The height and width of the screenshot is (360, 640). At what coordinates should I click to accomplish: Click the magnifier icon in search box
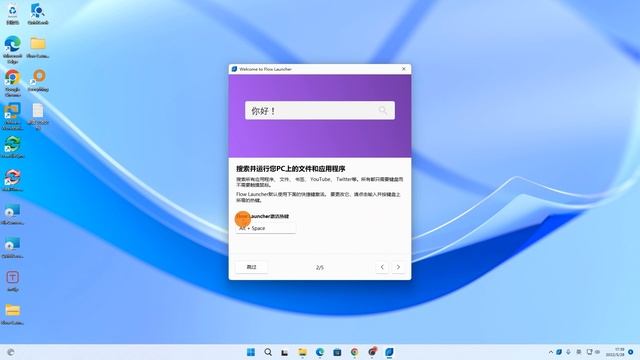point(382,110)
